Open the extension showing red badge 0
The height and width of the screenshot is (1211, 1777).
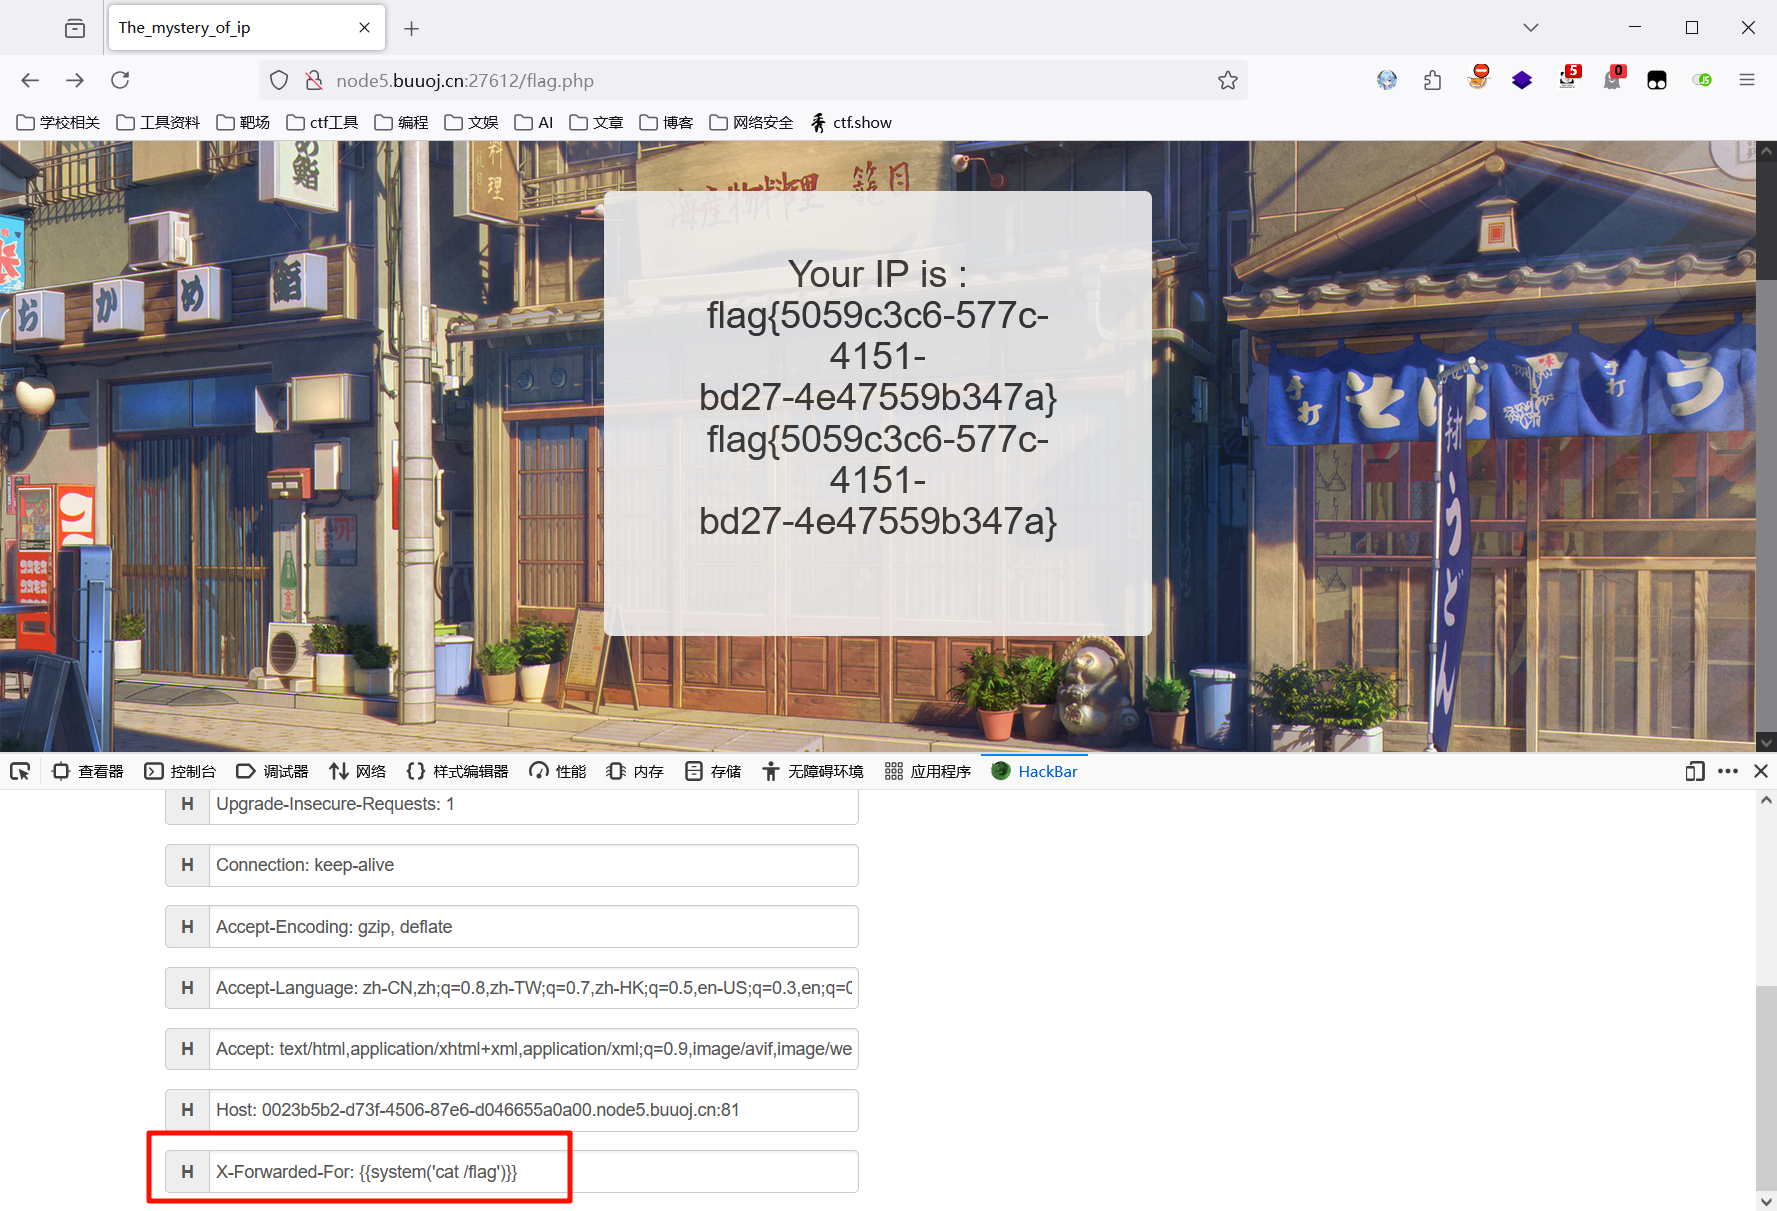tap(1613, 78)
